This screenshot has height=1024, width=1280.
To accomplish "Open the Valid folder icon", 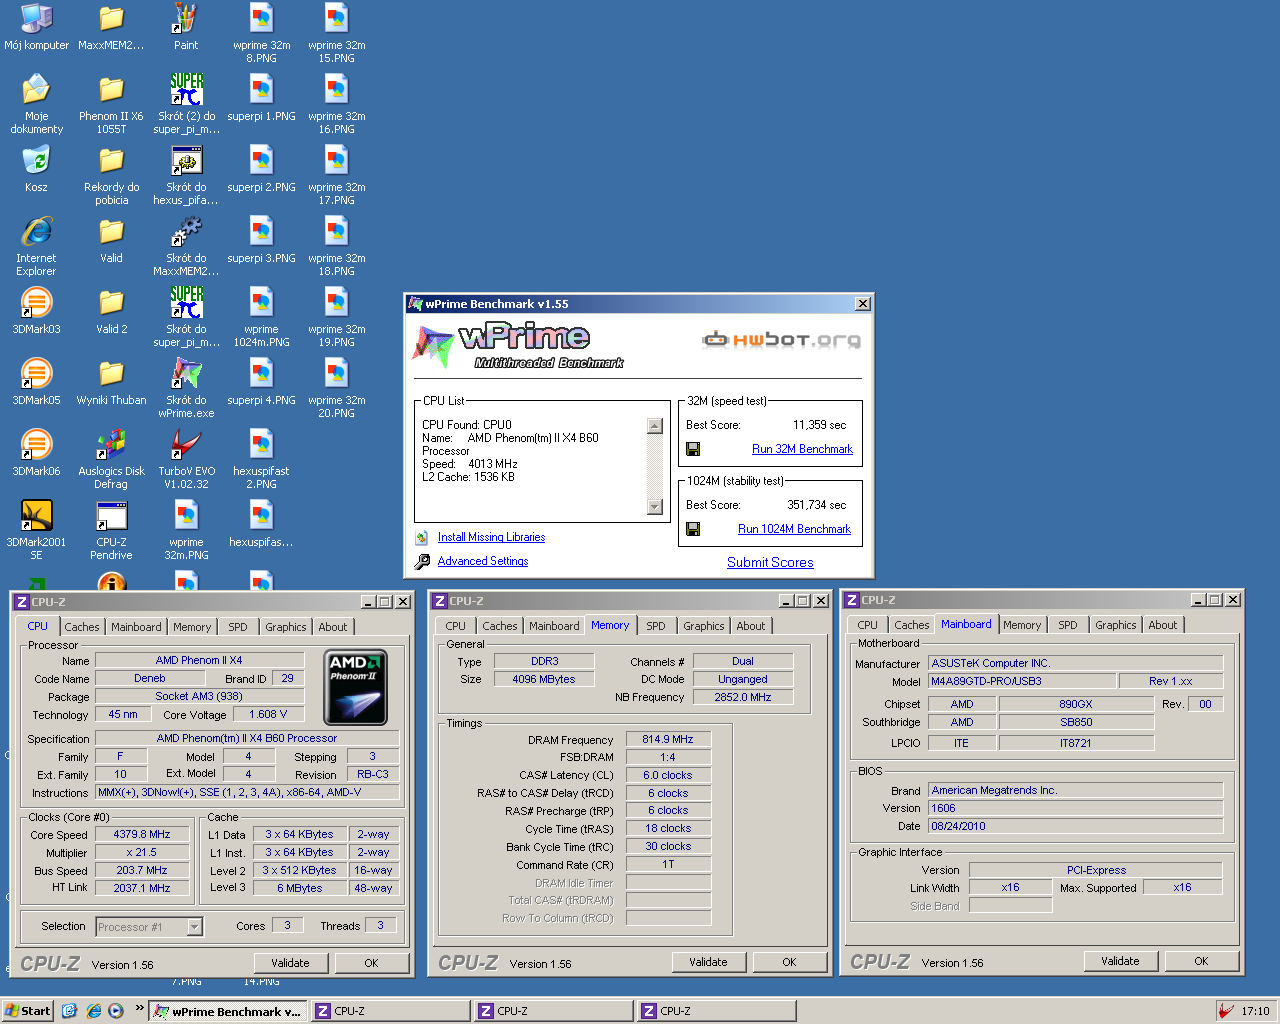I will click(111, 231).
